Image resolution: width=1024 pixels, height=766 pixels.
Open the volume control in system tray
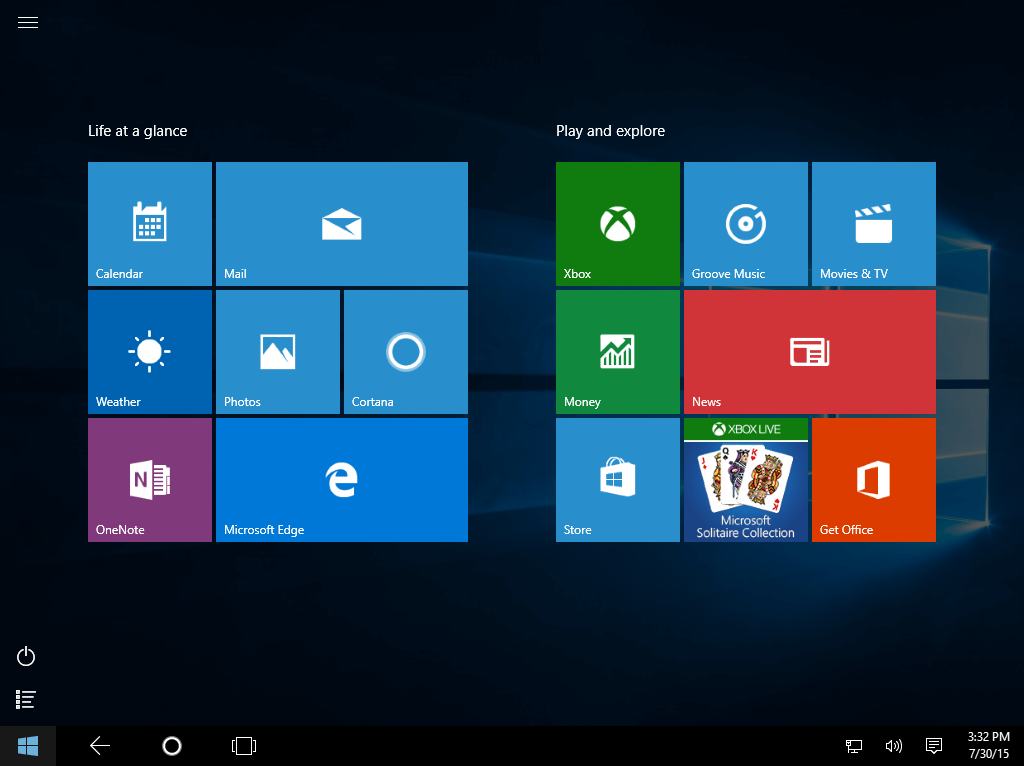tap(893, 746)
